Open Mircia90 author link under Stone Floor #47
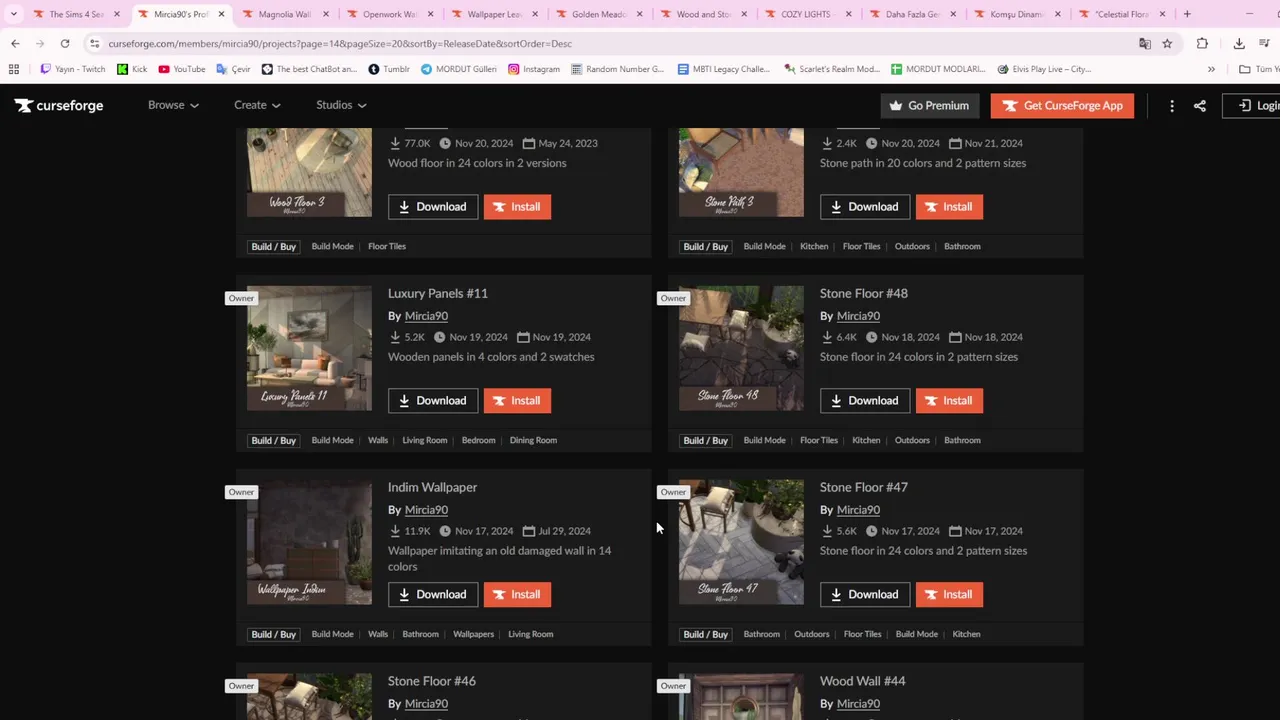 tap(858, 510)
